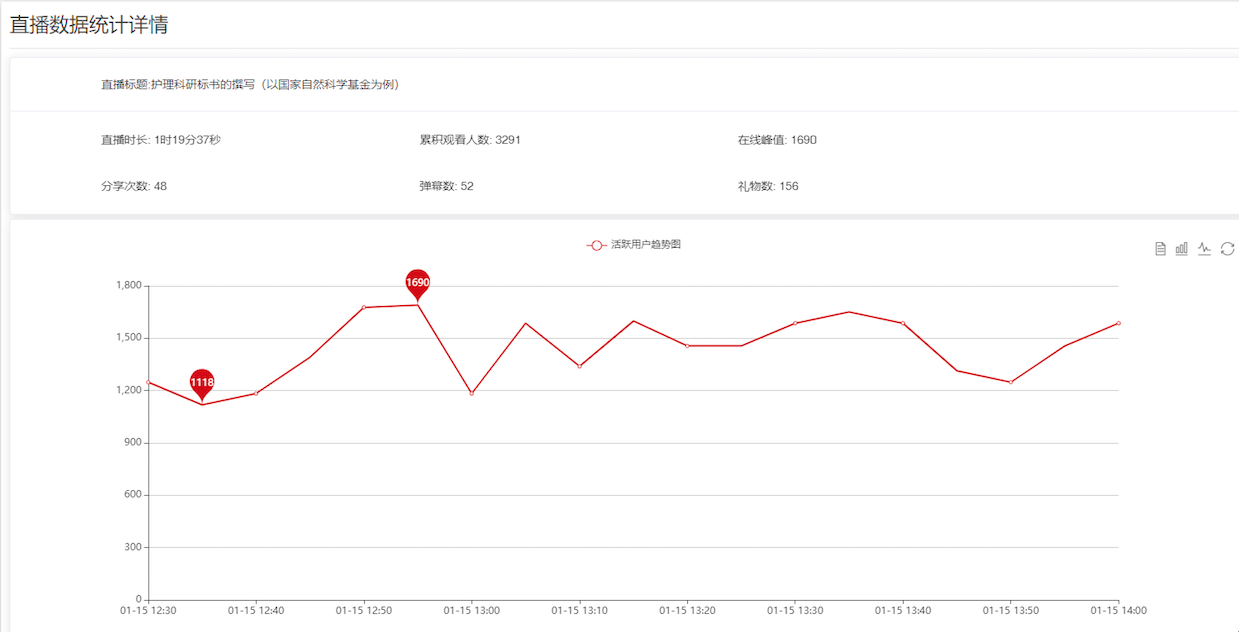The height and width of the screenshot is (632, 1239).
Task: Click the 在线峰值: 1690 statistic
Action: (777, 140)
